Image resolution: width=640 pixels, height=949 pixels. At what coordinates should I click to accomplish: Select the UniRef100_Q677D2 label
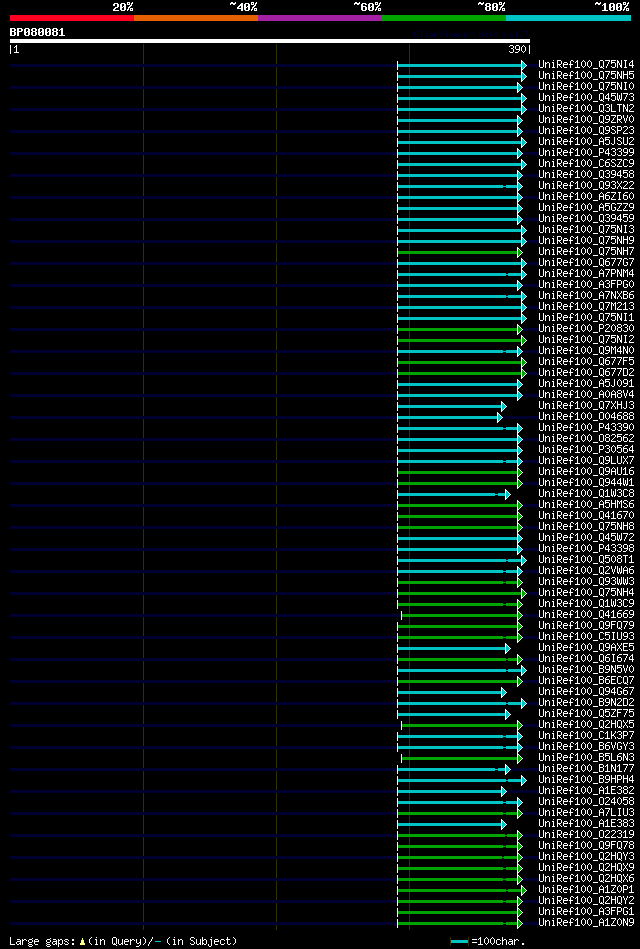coord(586,373)
